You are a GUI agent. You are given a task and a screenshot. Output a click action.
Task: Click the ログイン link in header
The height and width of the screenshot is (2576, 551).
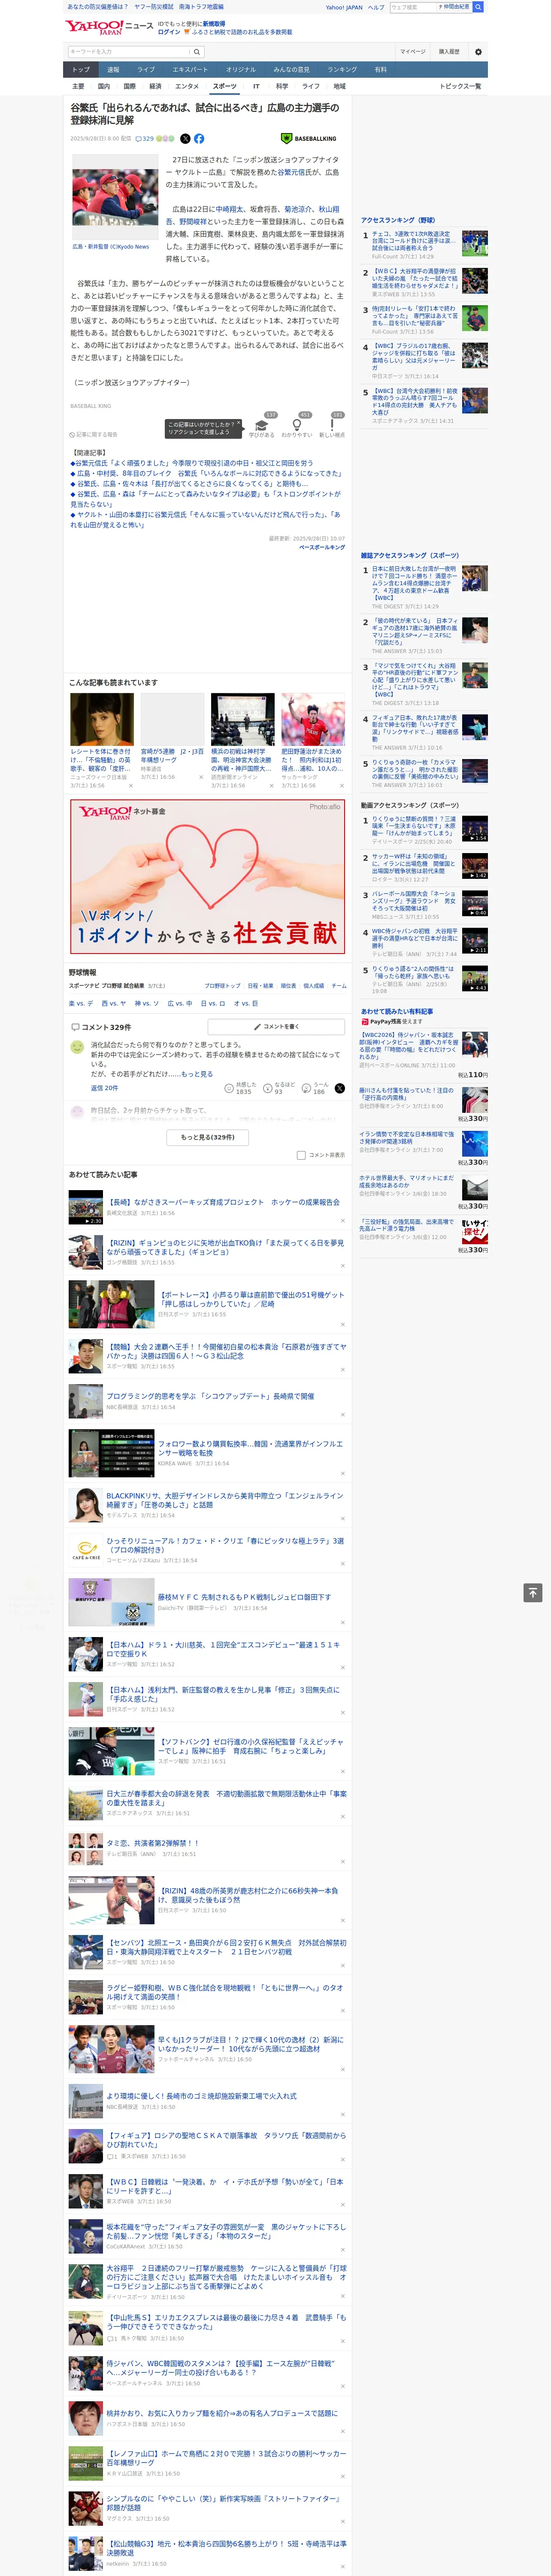pyautogui.click(x=169, y=32)
